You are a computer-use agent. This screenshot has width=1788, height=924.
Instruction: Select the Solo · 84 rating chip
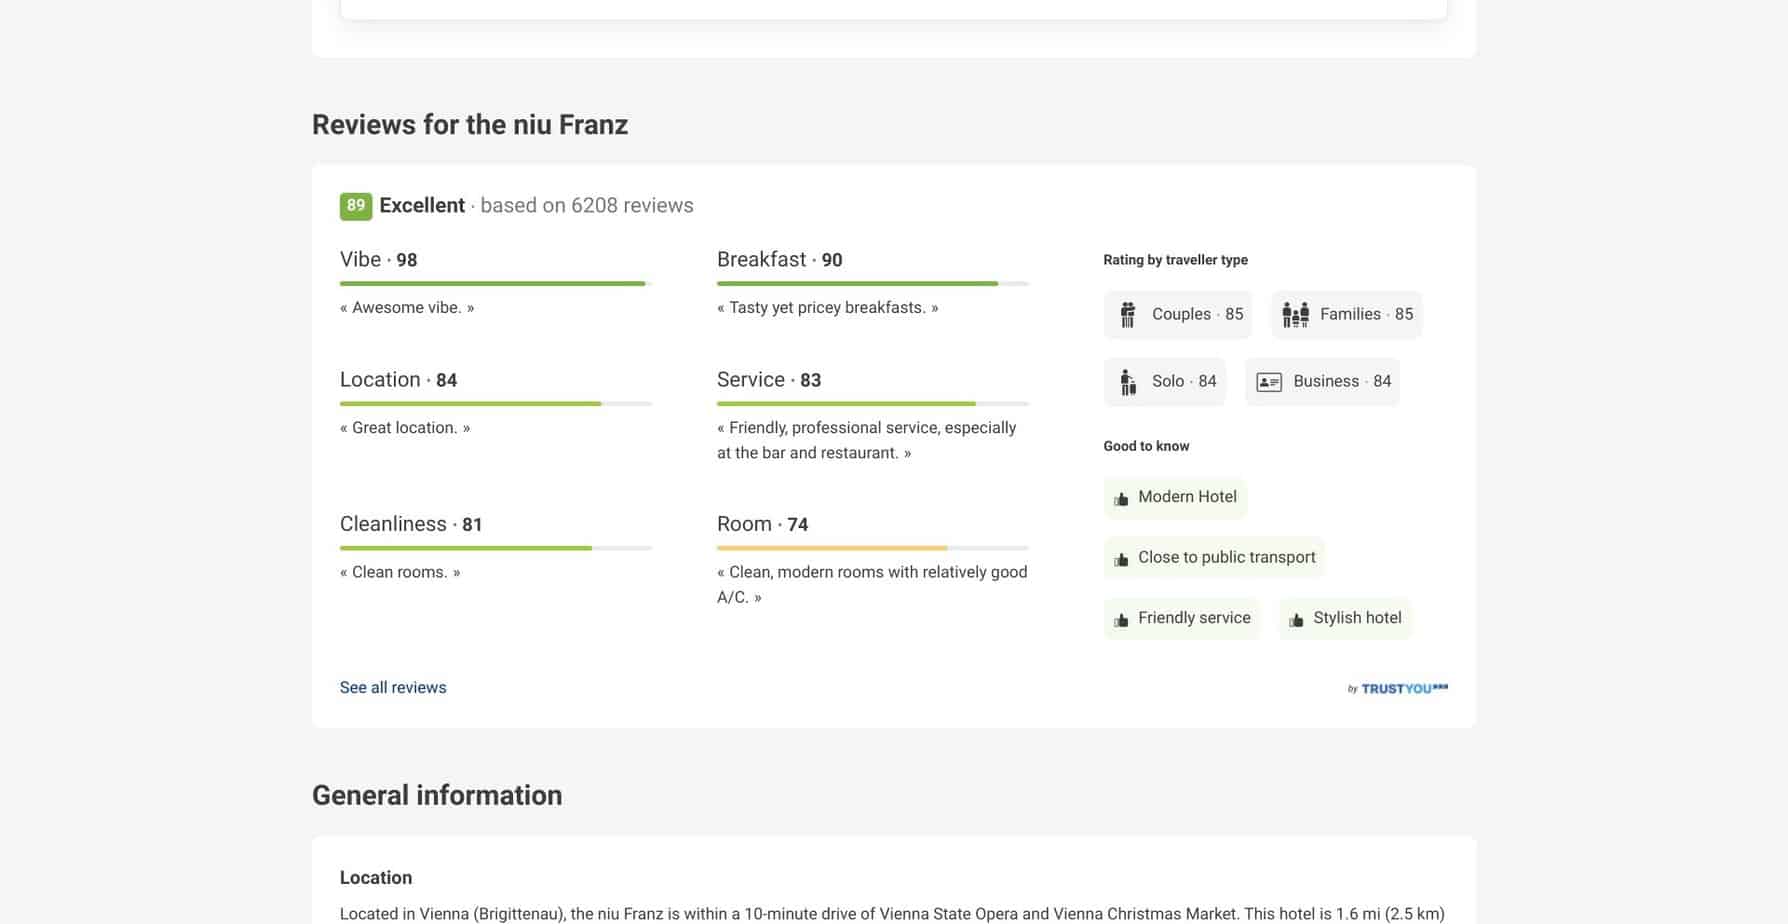[x=1165, y=382]
